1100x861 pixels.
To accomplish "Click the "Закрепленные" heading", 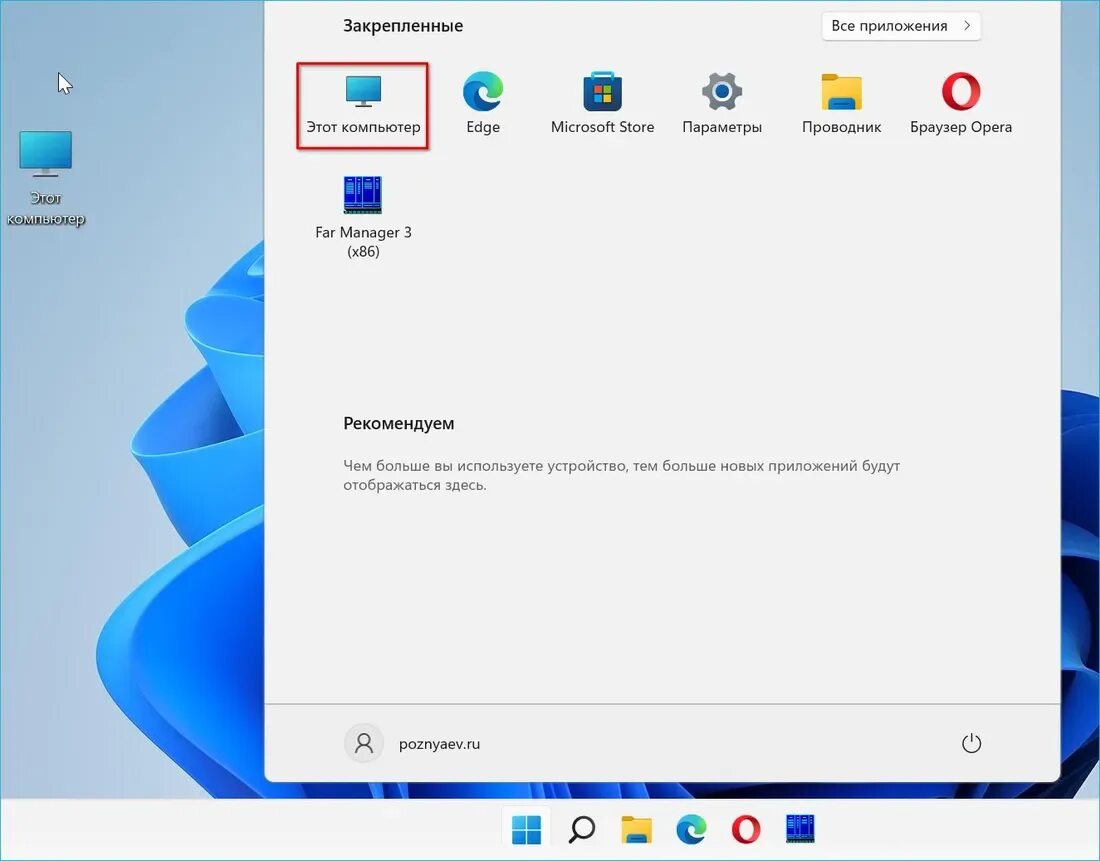I will [403, 26].
